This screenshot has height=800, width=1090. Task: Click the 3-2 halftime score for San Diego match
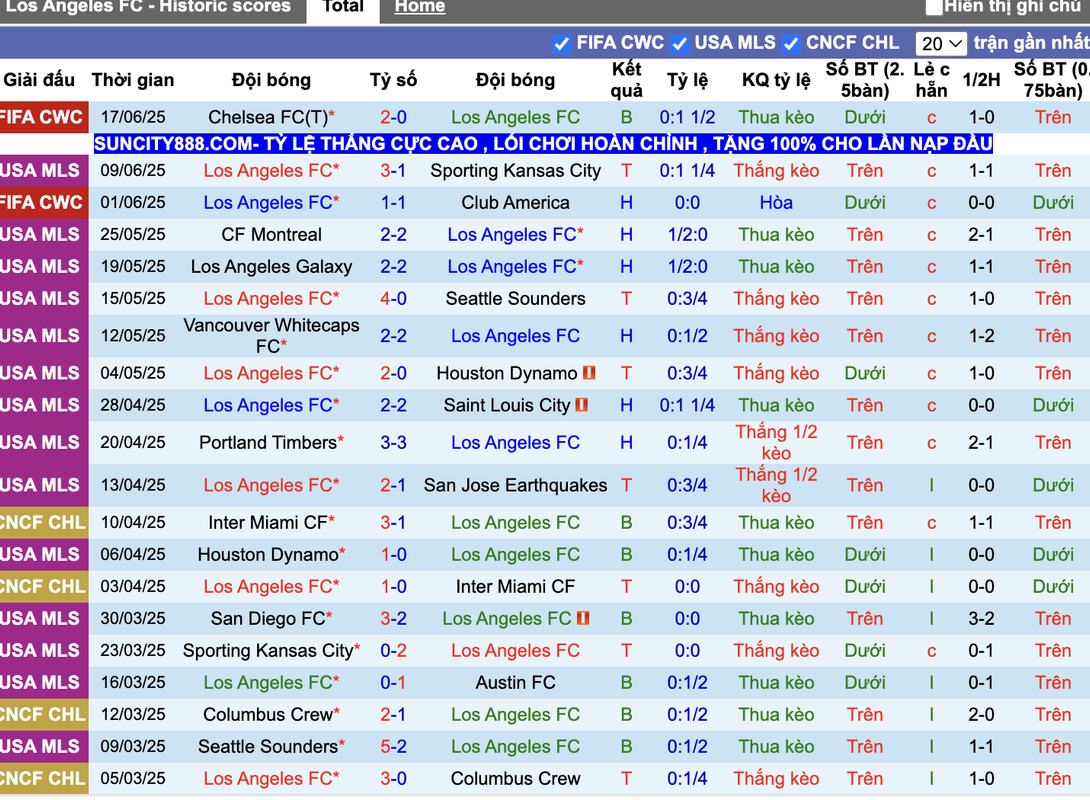pyautogui.click(x=981, y=619)
